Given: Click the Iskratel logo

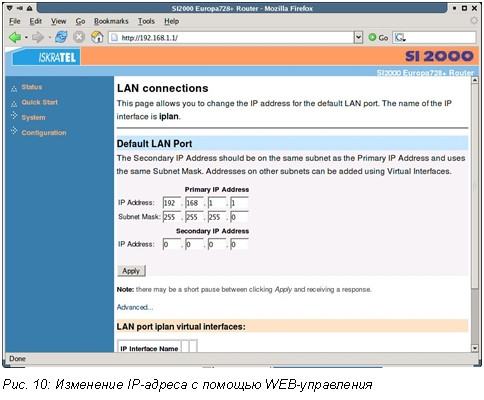Looking at the screenshot, I should tap(46, 57).
